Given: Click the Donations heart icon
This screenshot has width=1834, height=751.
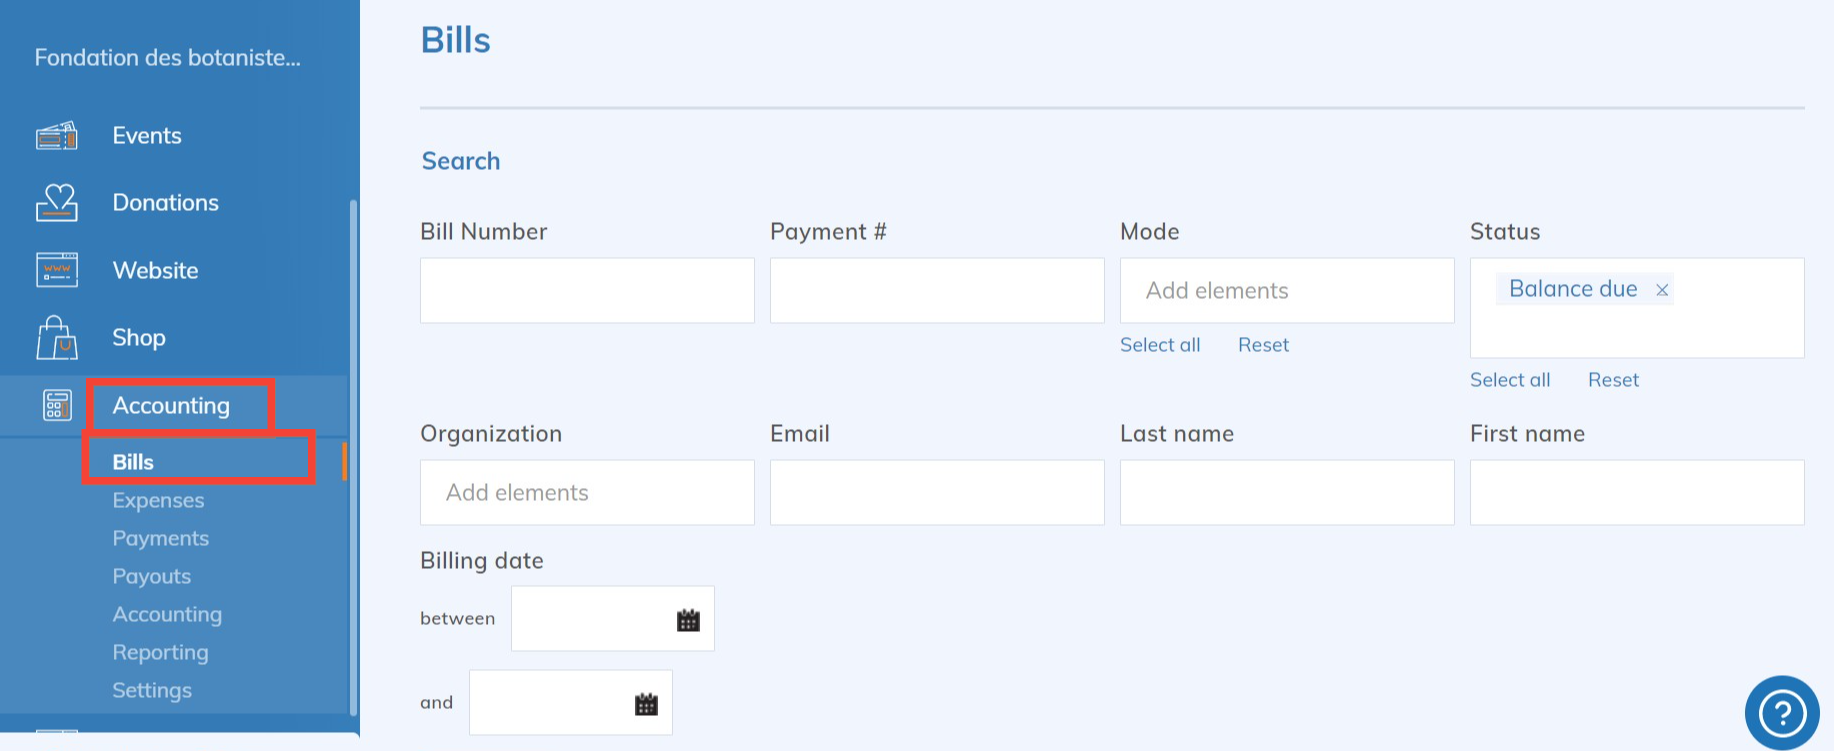Looking at the screenshot, I should point(57,202).
